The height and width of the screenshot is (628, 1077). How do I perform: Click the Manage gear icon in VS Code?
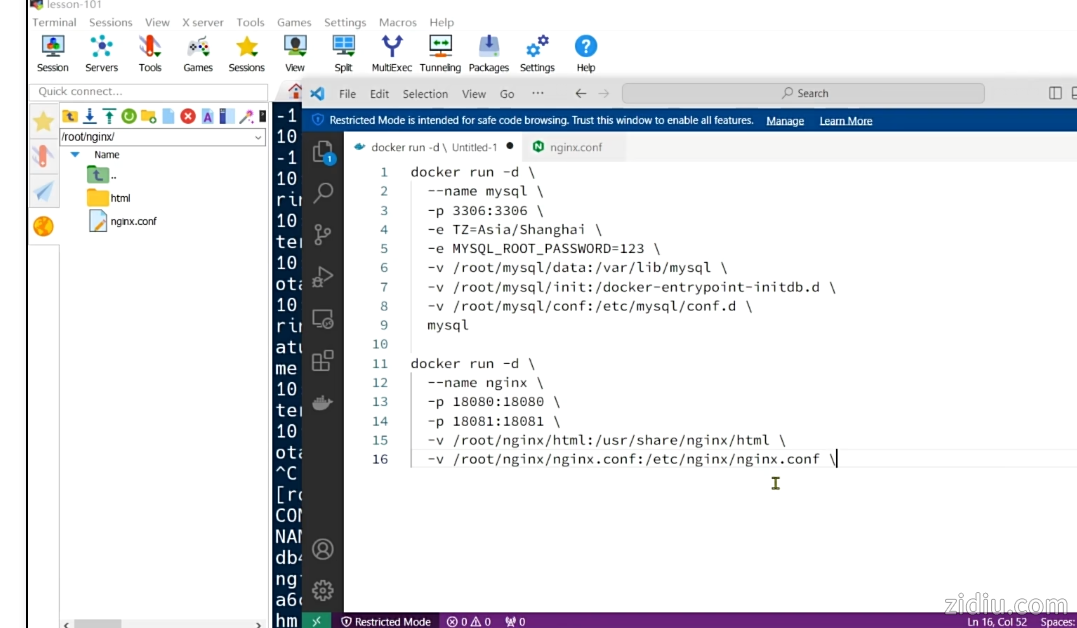pyautogui.click(x=322, y=590)
